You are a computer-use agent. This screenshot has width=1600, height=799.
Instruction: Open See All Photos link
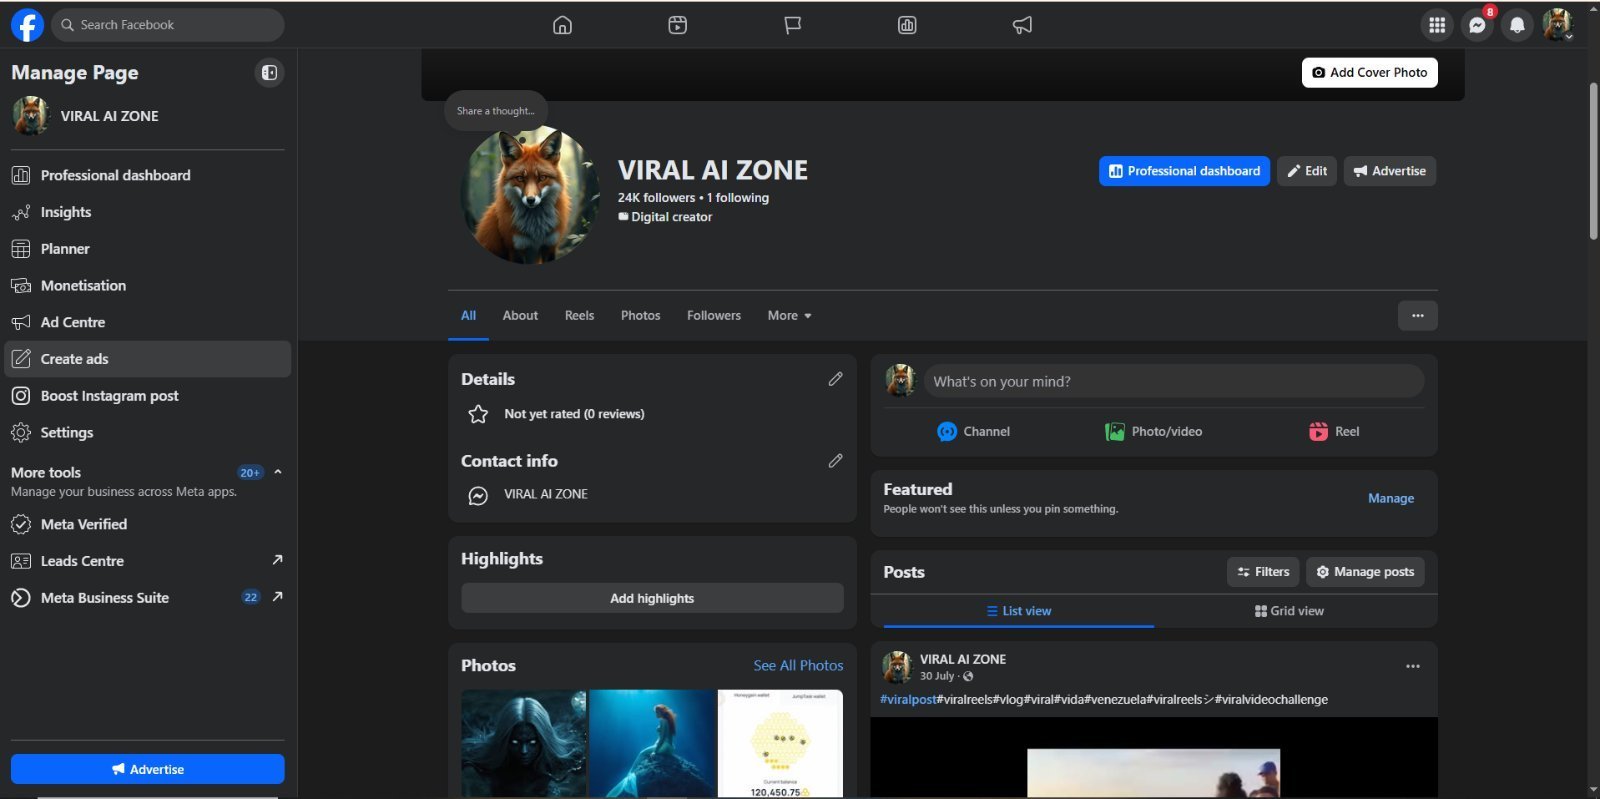[798, 666]
